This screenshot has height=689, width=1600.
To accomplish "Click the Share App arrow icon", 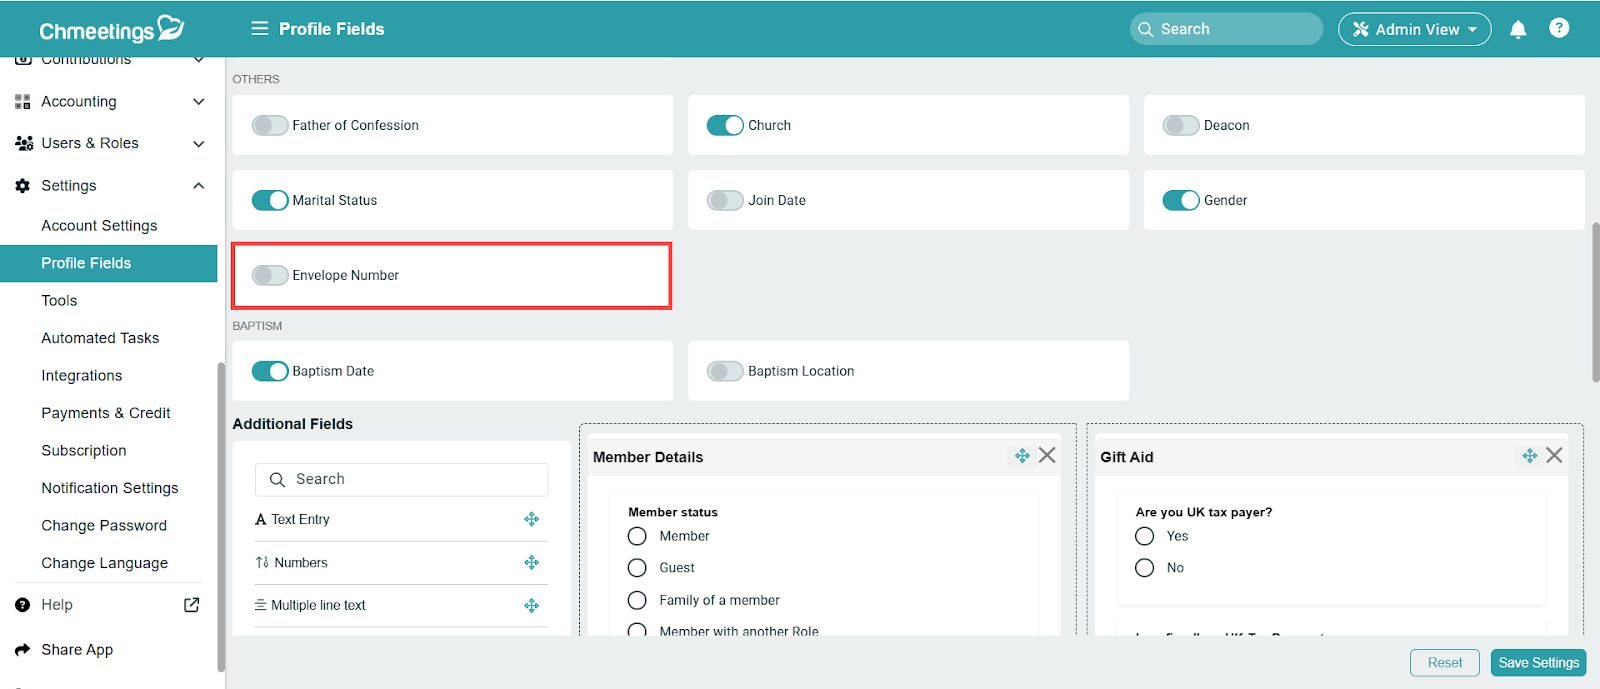I will tap(23, 650).
